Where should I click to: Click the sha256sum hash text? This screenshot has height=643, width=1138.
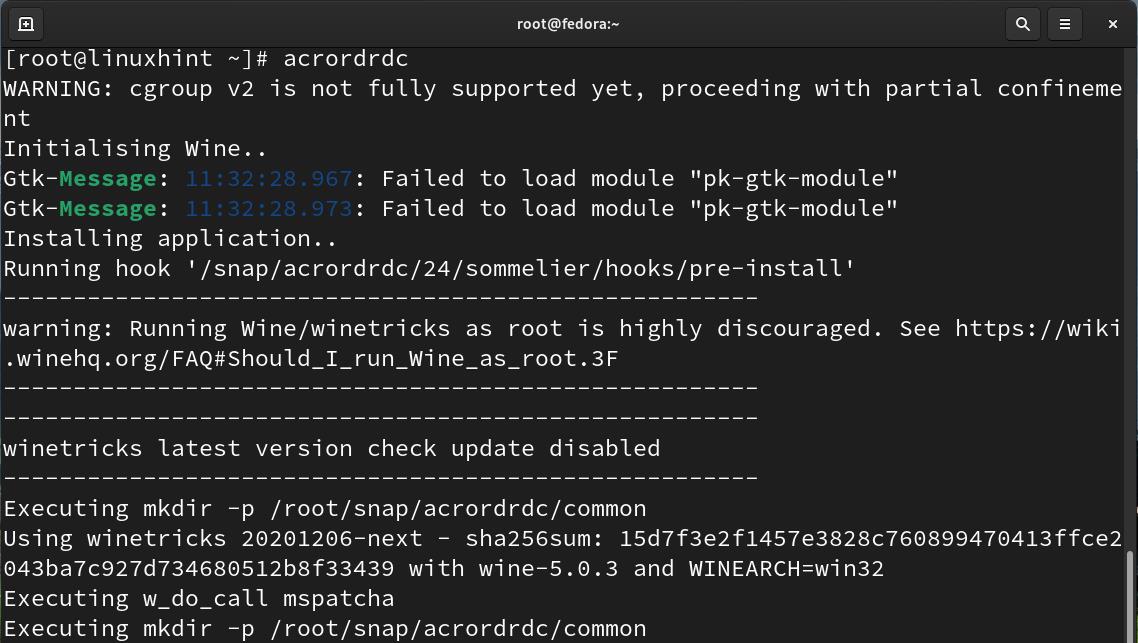click(x=870, y=538)
